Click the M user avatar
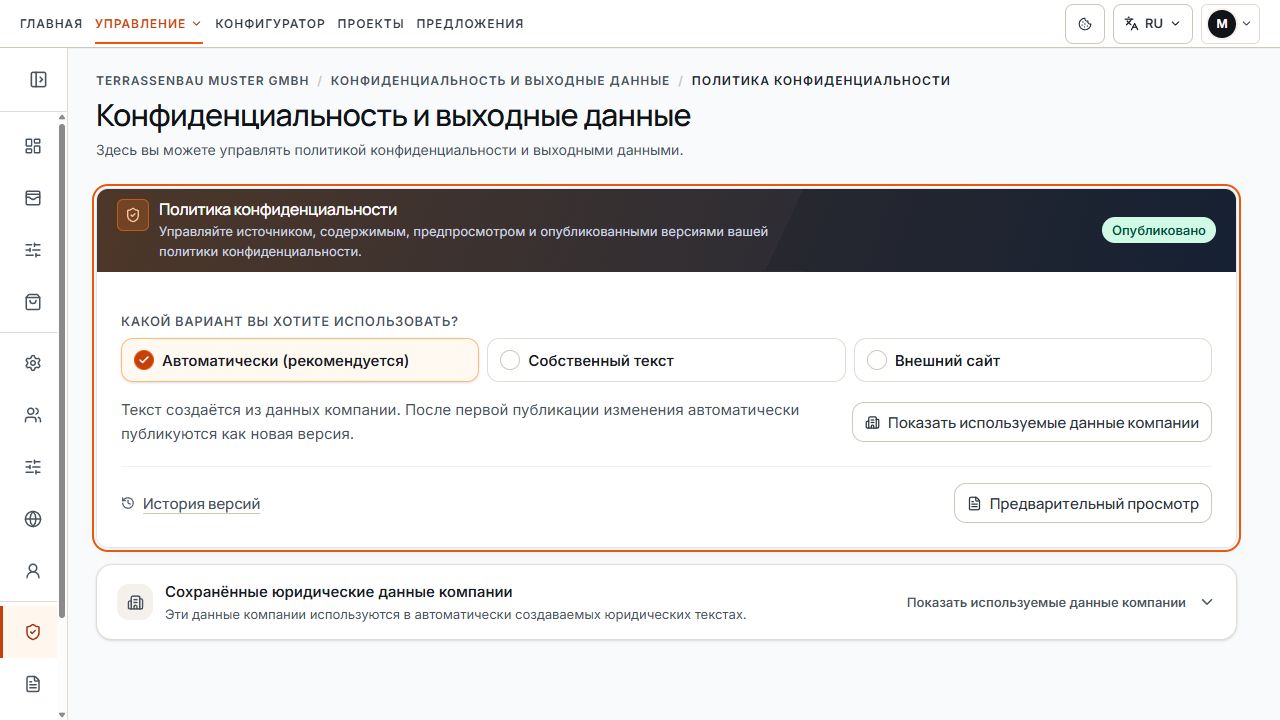The height and width of the screenshot is (720, 1280). pos(1222,23)
